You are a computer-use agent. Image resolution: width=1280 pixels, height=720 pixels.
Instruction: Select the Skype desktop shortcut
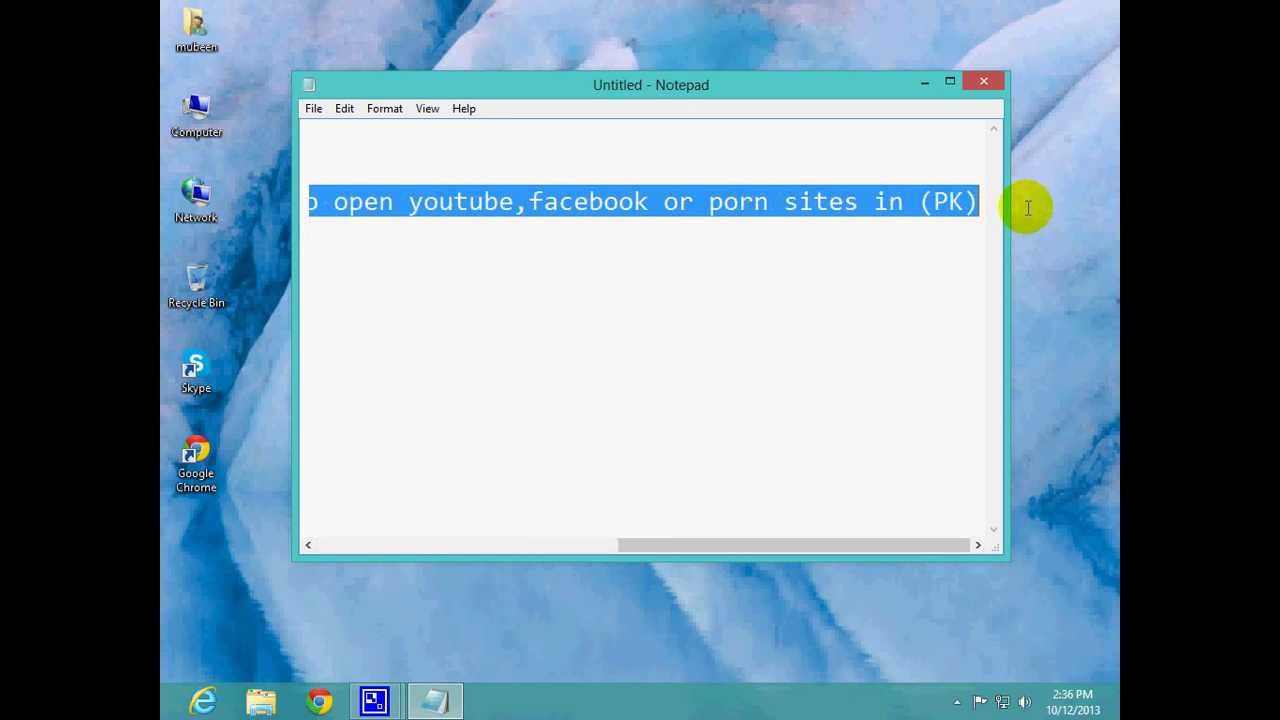(x=196, y=372)
